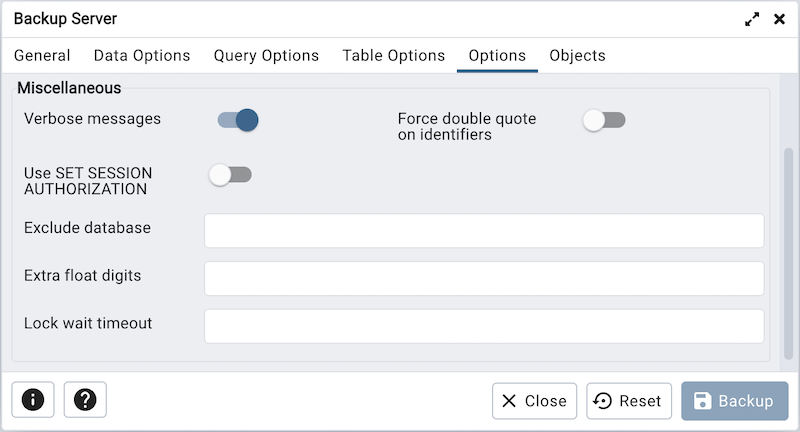800x432 pixels.
Task: Open the info icon button
Action: (33, 401)
